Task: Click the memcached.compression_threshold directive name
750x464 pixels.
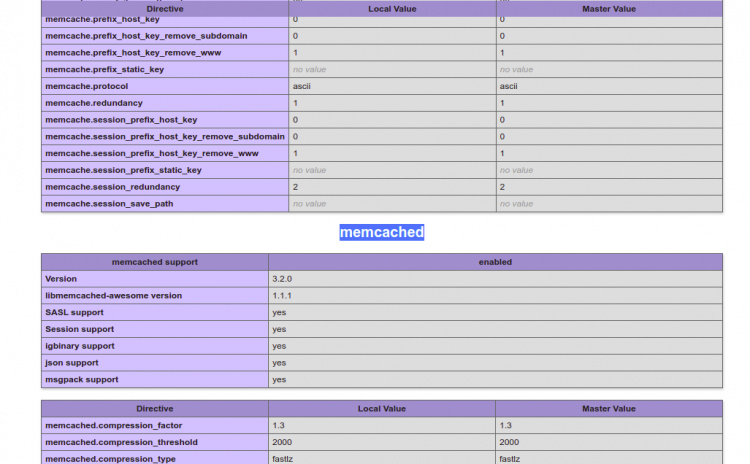Action: (122, 442)
